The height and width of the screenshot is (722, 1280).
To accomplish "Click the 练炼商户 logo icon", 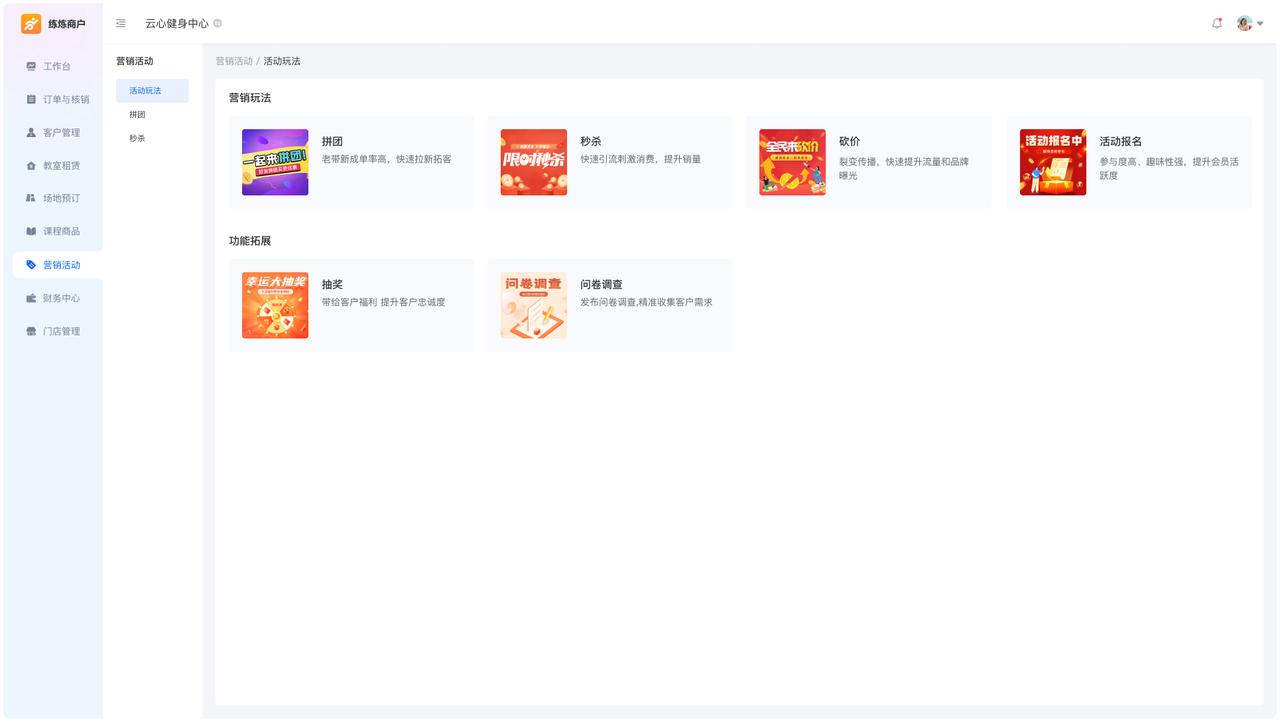I will tap(32, 24).
